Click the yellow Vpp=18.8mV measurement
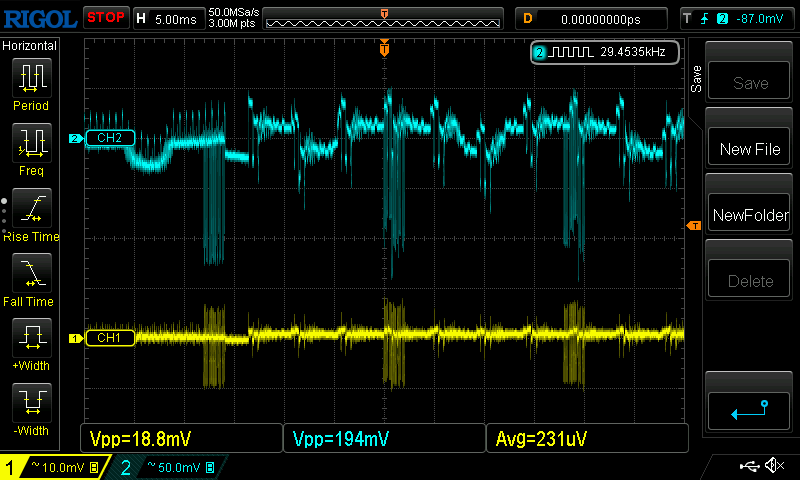 point(140,439)
